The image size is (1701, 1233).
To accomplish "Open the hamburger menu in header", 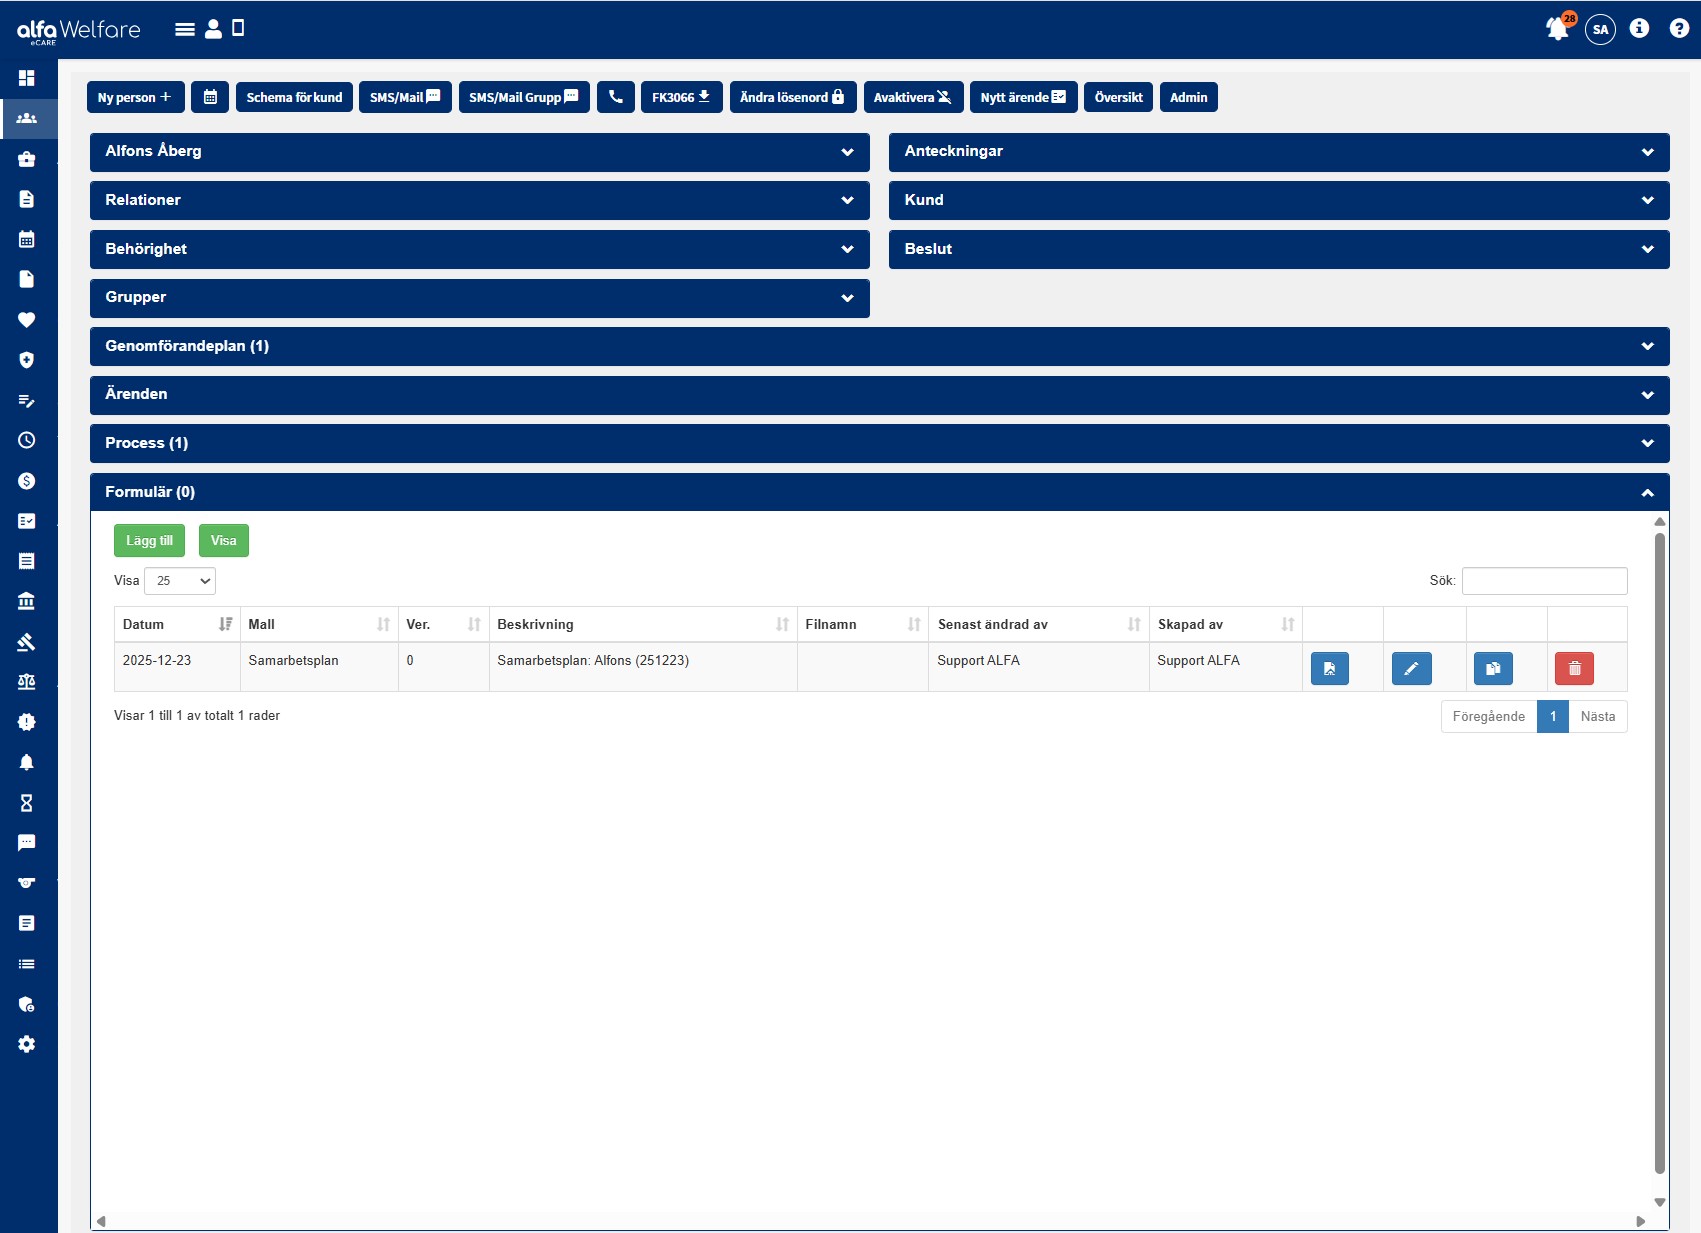I will [185, 29].
